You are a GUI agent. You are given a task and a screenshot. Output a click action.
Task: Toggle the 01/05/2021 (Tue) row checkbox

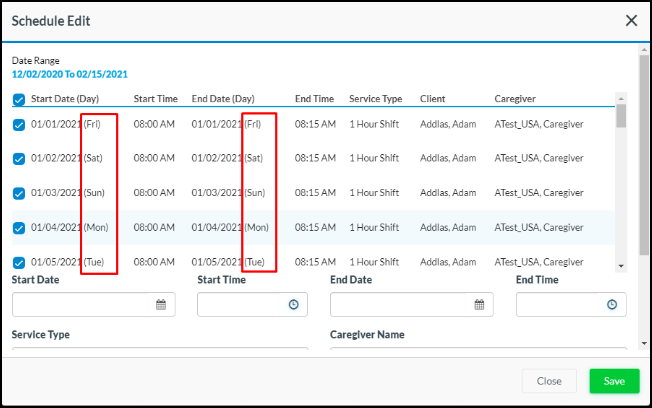coord(20,262)
